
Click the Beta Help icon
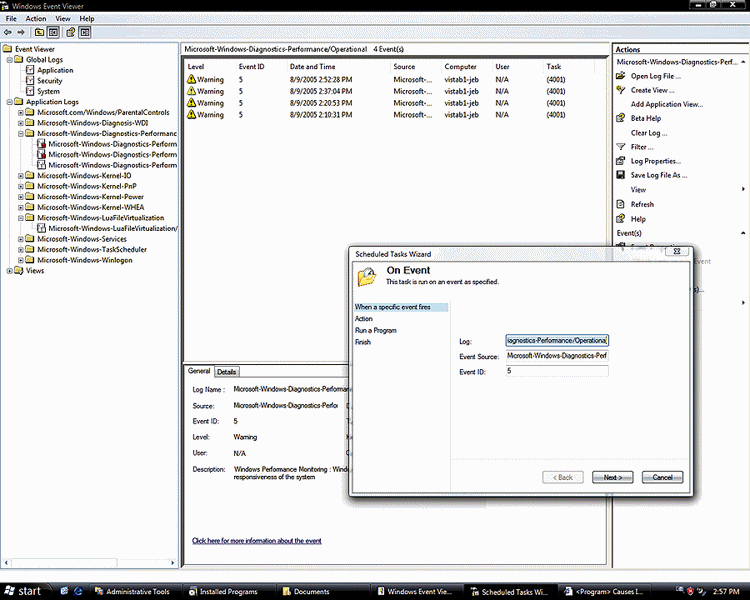620,118
